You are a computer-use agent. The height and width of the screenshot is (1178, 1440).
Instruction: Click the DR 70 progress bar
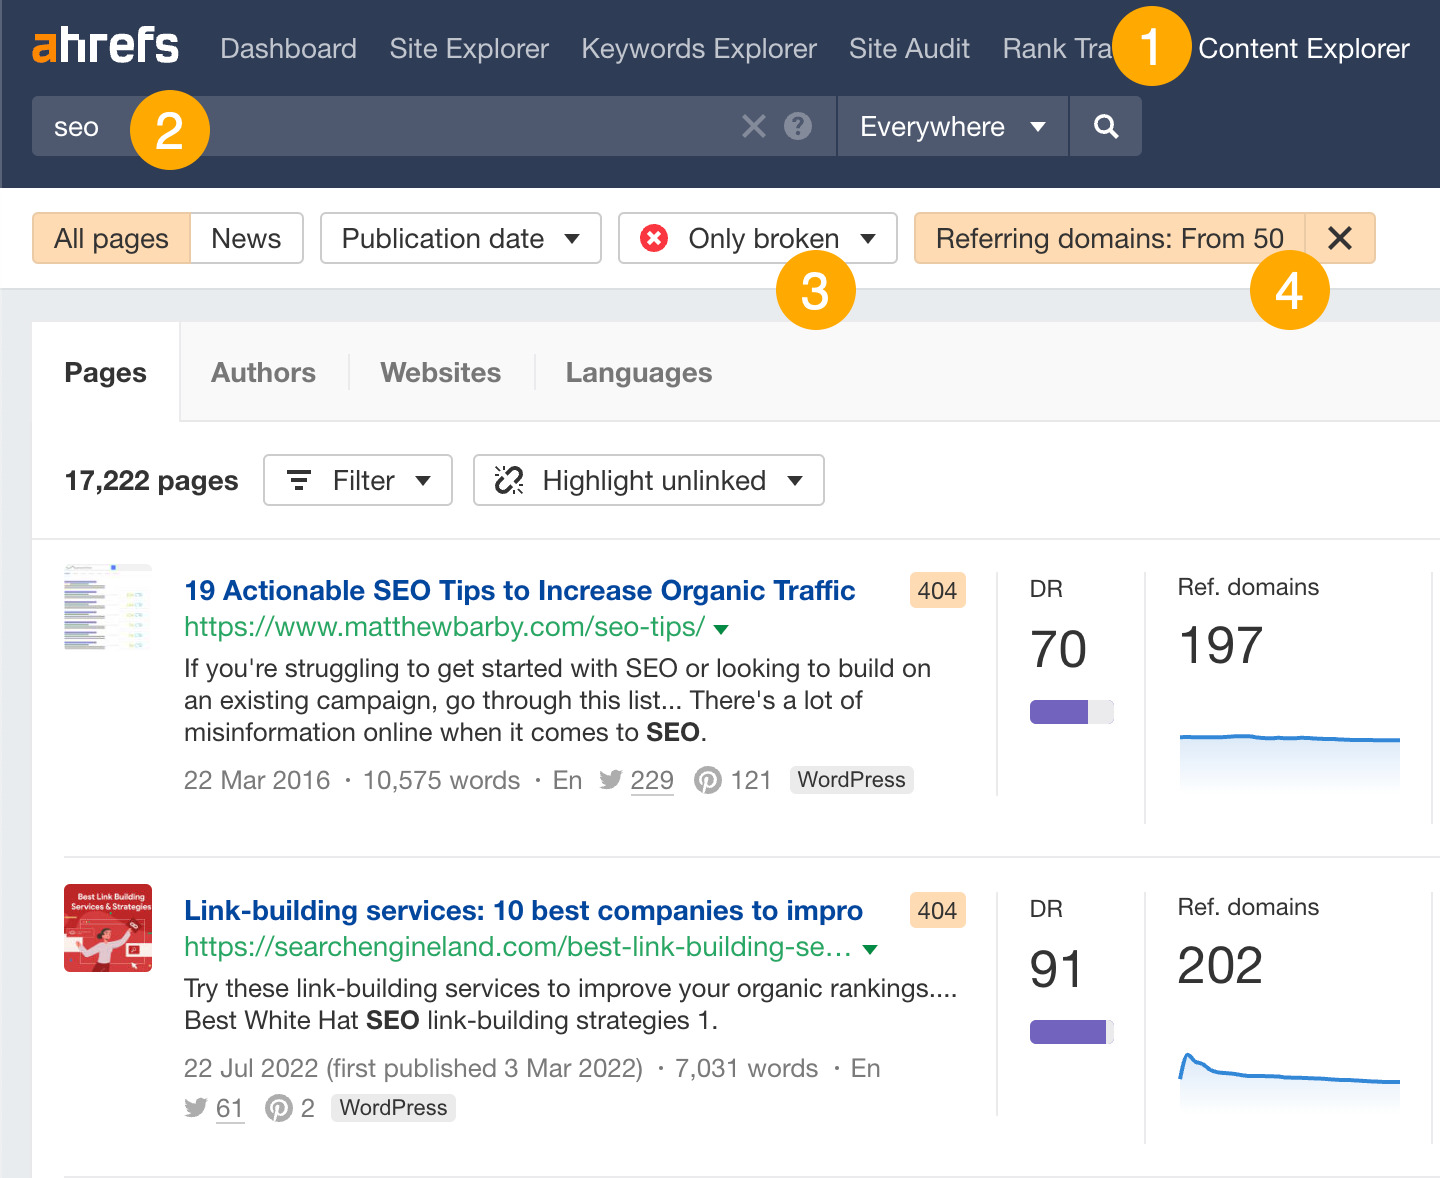[1071, 711]
